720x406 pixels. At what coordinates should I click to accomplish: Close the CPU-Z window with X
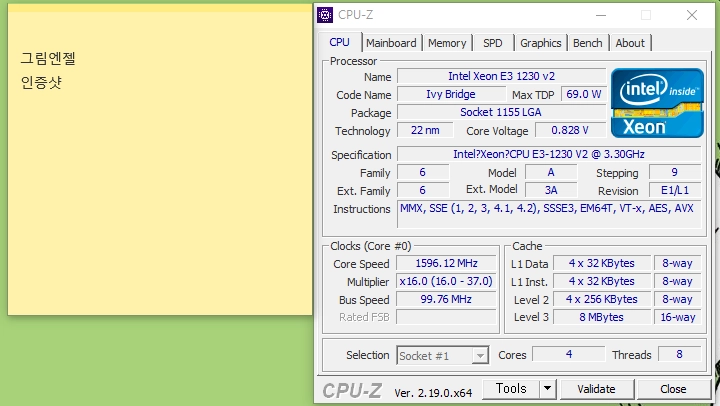point(692,15)
